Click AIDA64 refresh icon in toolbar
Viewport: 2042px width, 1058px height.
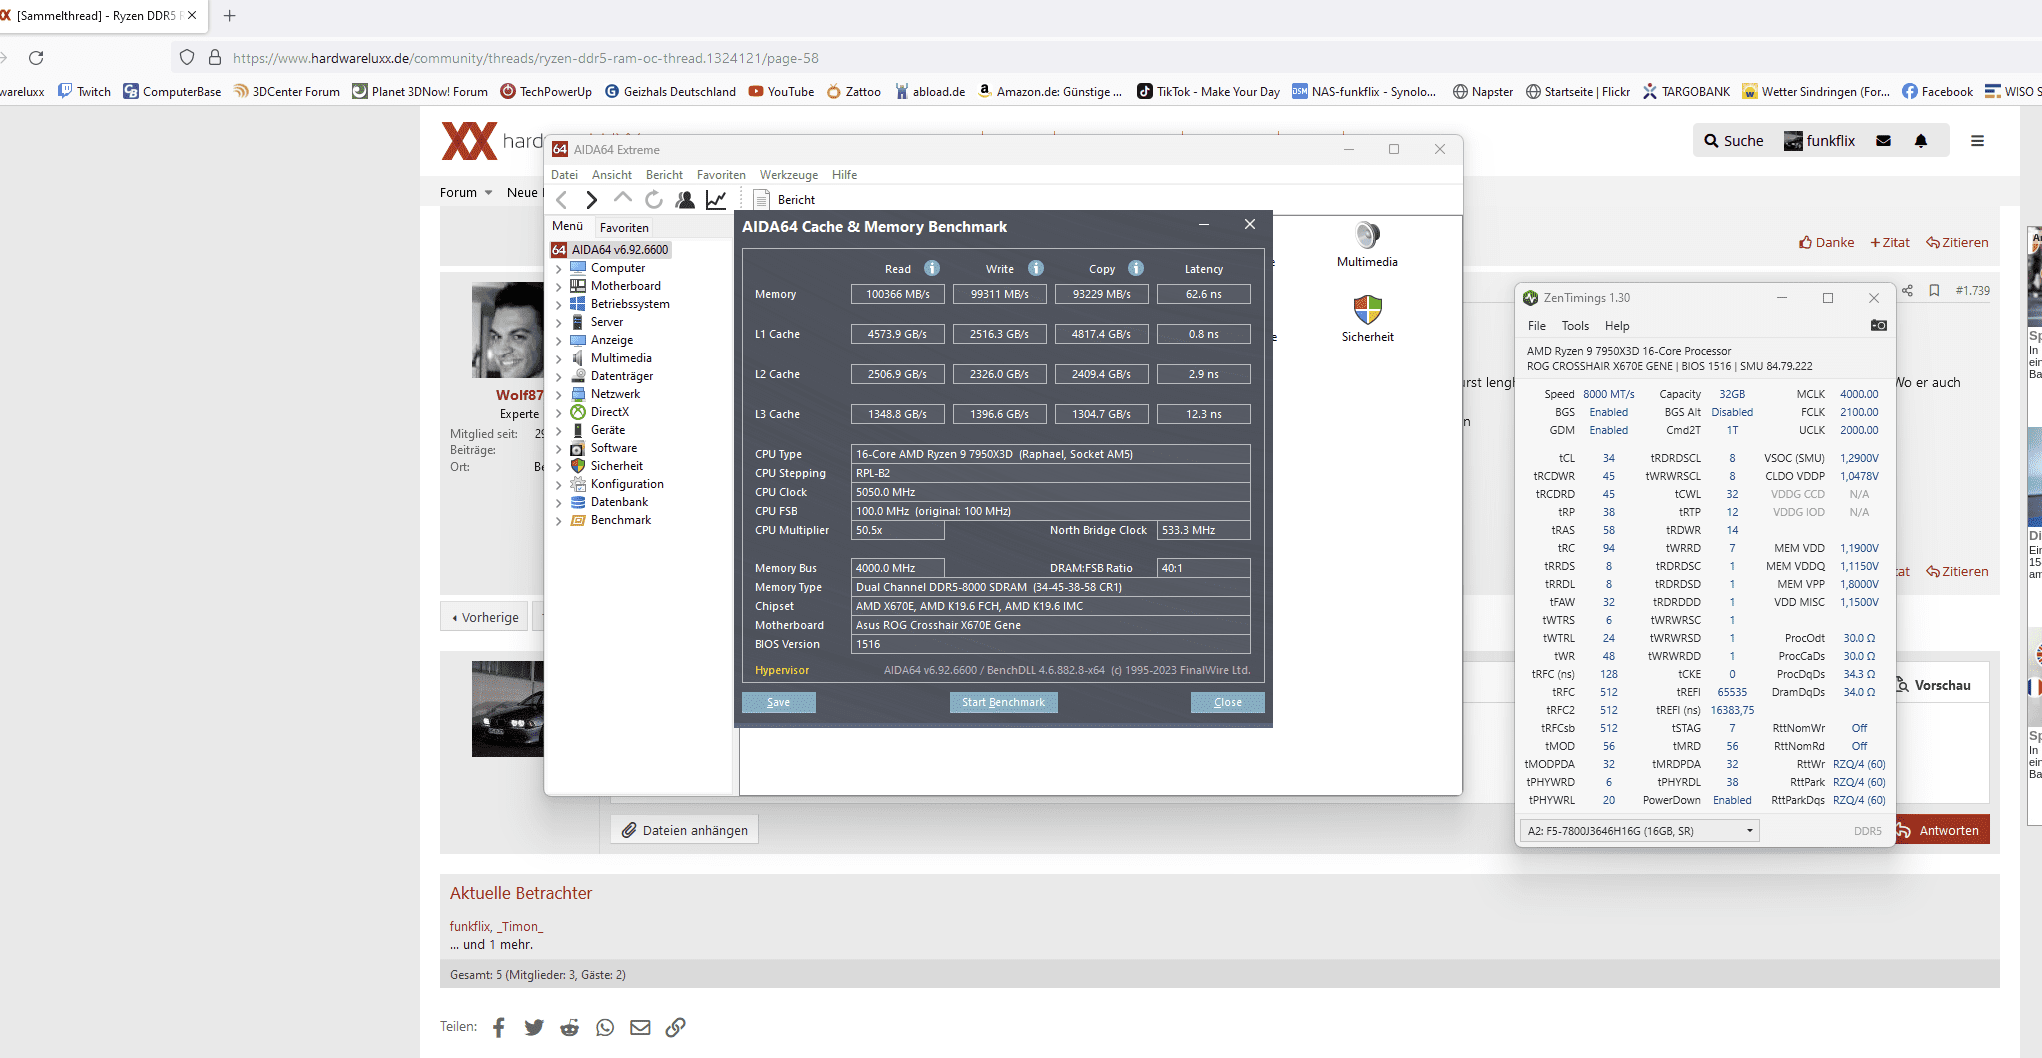pyautogui.click(x=653, y=200)
